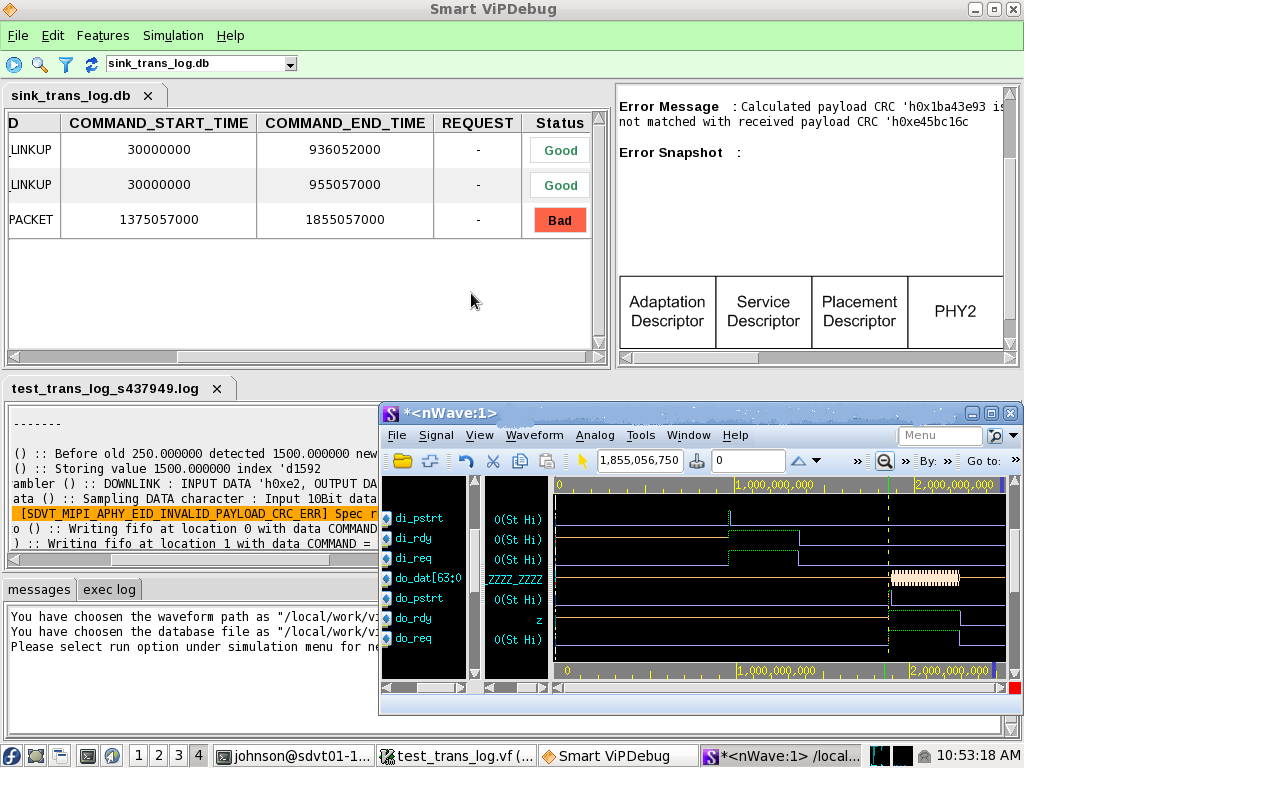Click the nWave Menu search field
The image size is (1279, 786).
[940, 436]
